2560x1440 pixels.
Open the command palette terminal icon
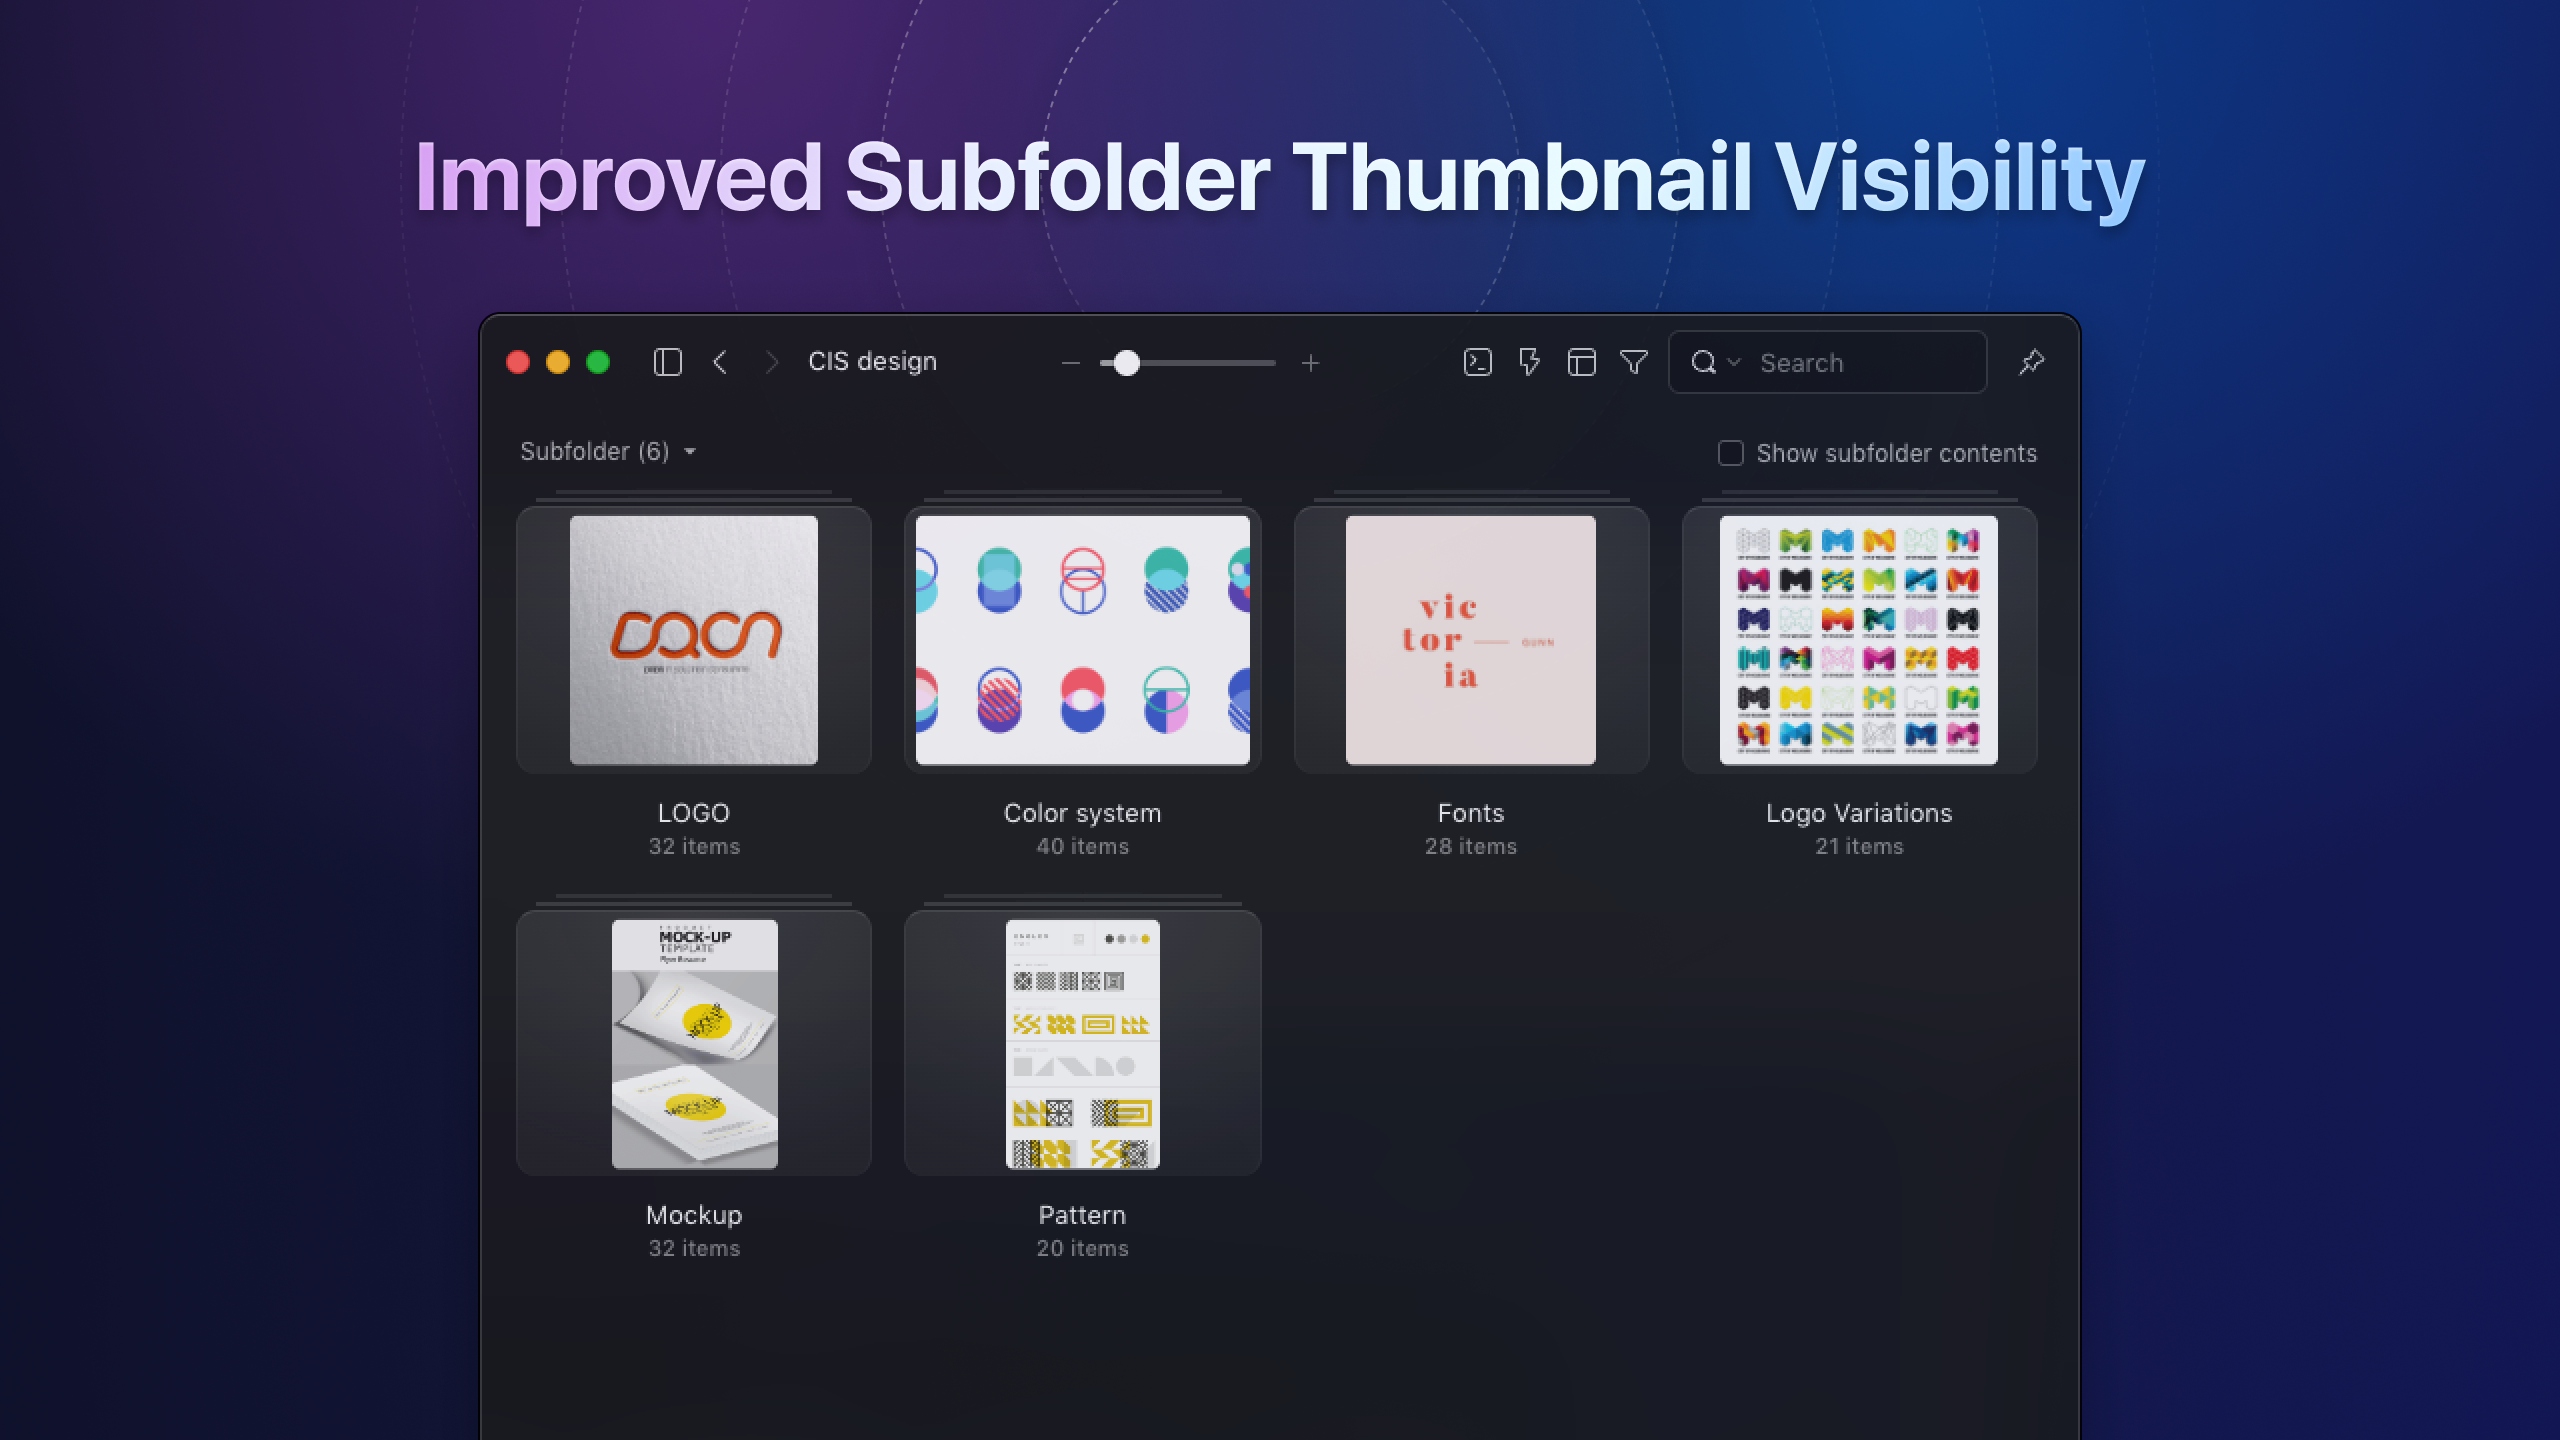(1476, 362)
